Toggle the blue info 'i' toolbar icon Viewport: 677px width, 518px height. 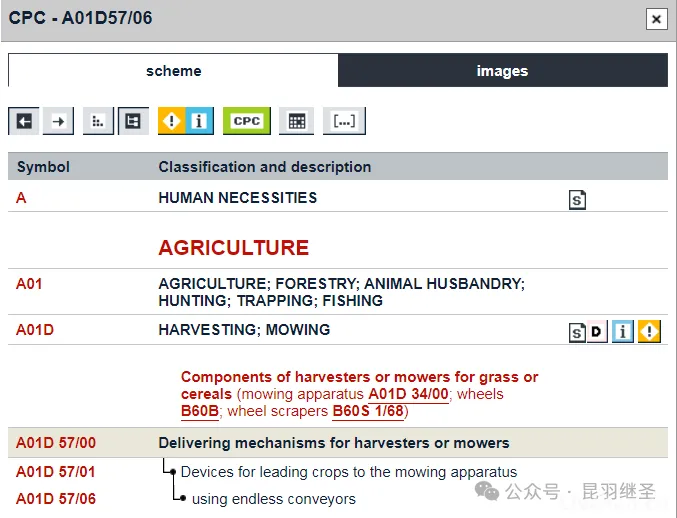(x=199, y=121)
